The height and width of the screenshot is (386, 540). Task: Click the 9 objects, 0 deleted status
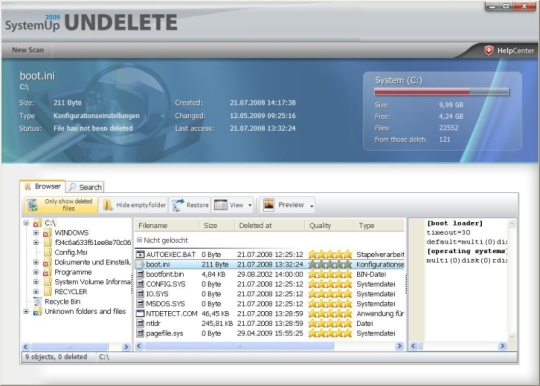click(x=56, y=357)
